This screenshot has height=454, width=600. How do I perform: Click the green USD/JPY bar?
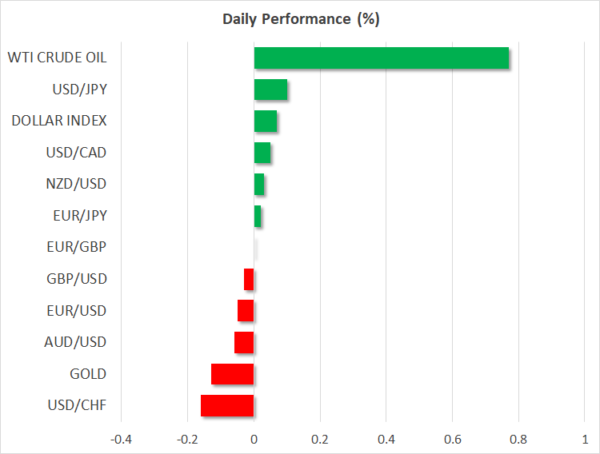271,90
